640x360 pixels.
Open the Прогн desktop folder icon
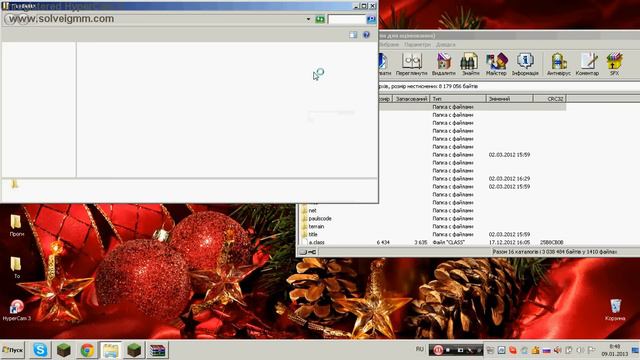click(16, 225)
